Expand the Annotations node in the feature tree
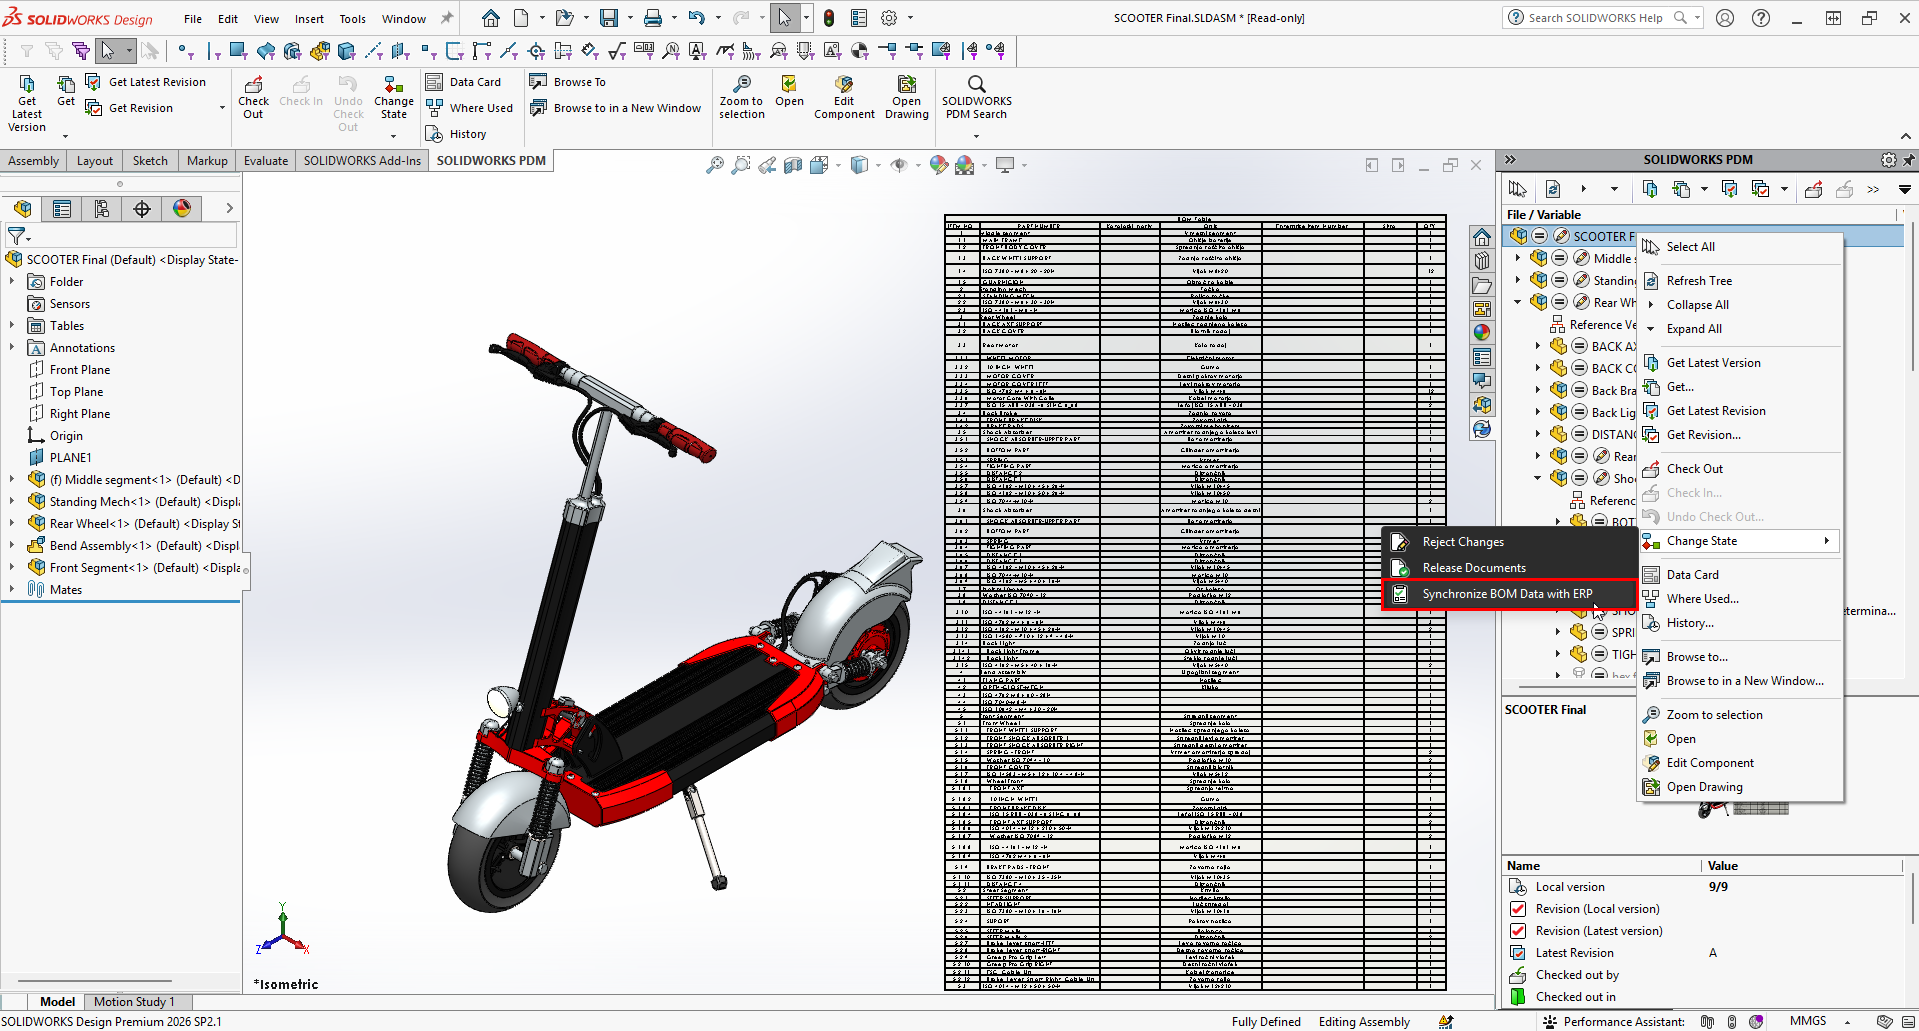 click(12, 348)
